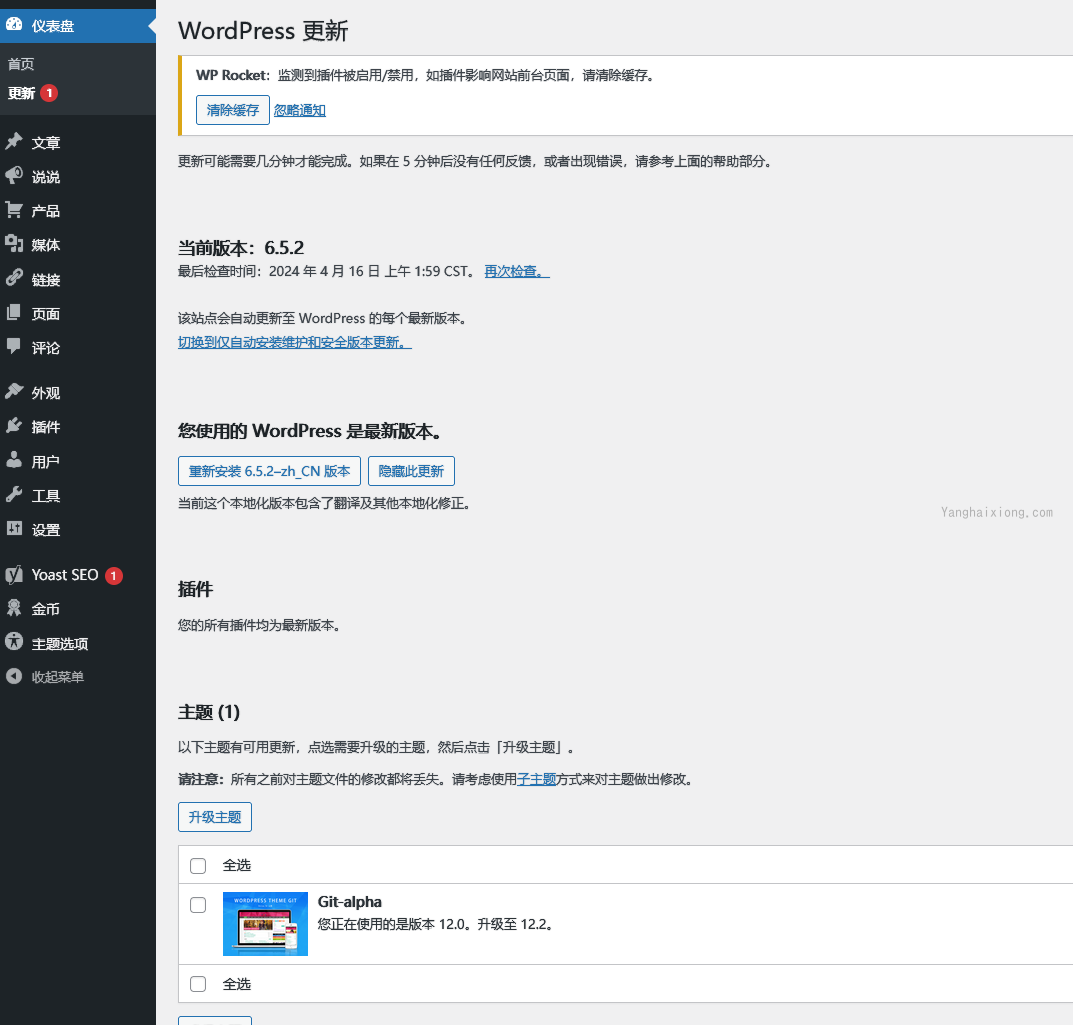Screen dimensions: 1073x1025
Task: Click the 主题 (1) section heading
Action: coord(209,712)
